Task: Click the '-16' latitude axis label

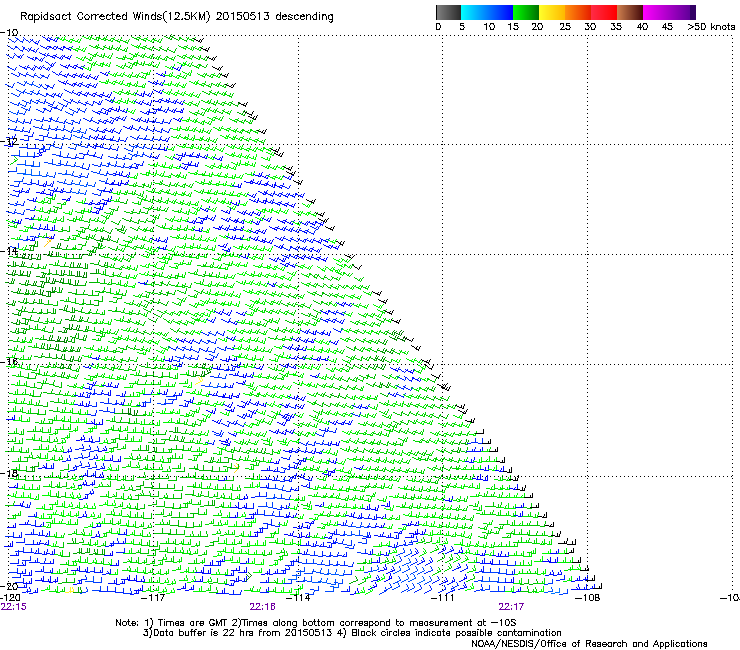Action: click(9, 362)
